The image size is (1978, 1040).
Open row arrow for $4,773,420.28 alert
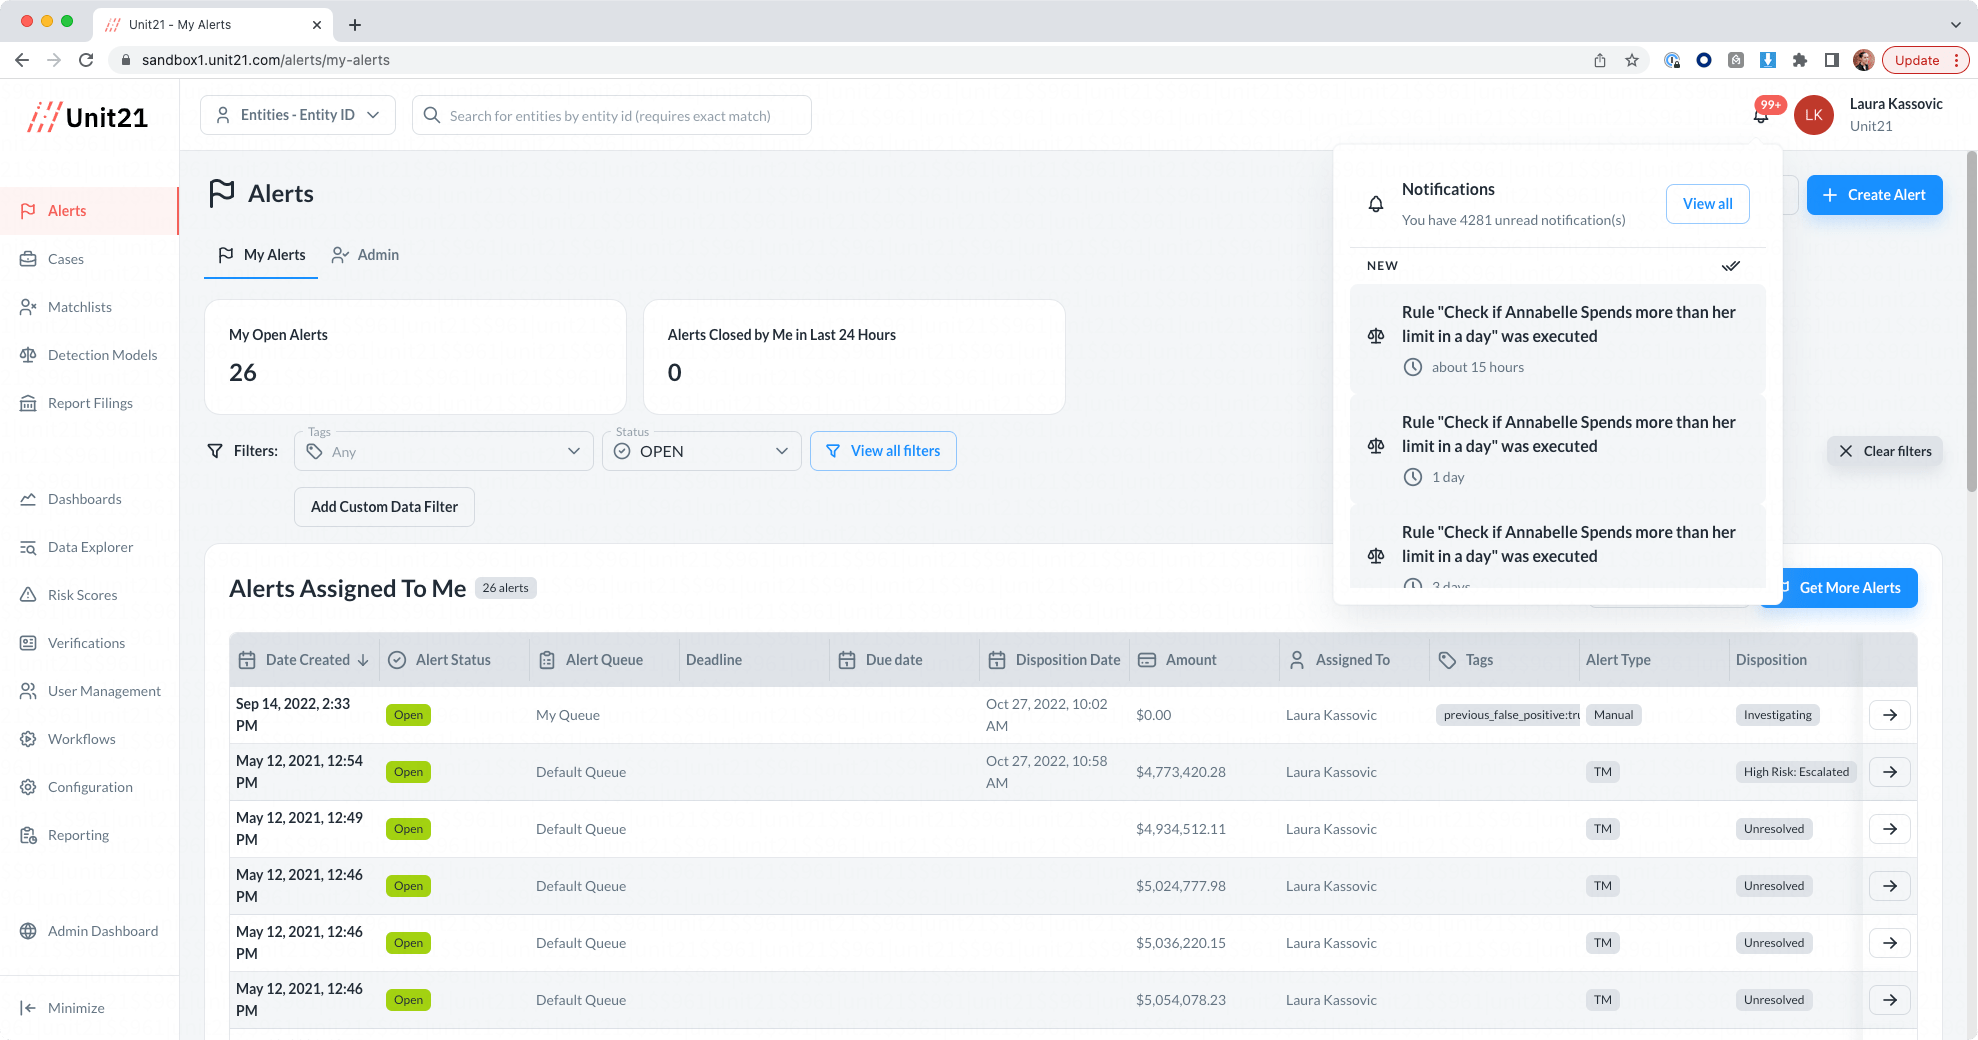click(x=1890, y=772)
